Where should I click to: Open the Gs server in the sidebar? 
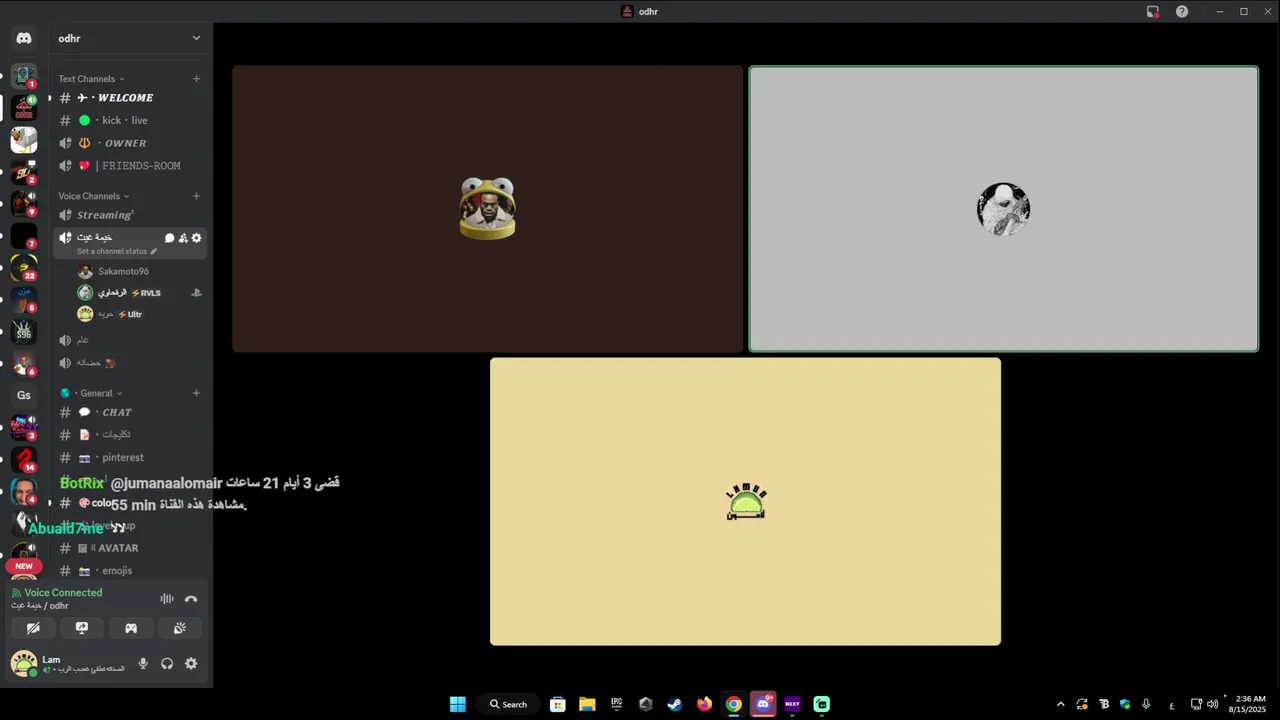pos(24,395)
